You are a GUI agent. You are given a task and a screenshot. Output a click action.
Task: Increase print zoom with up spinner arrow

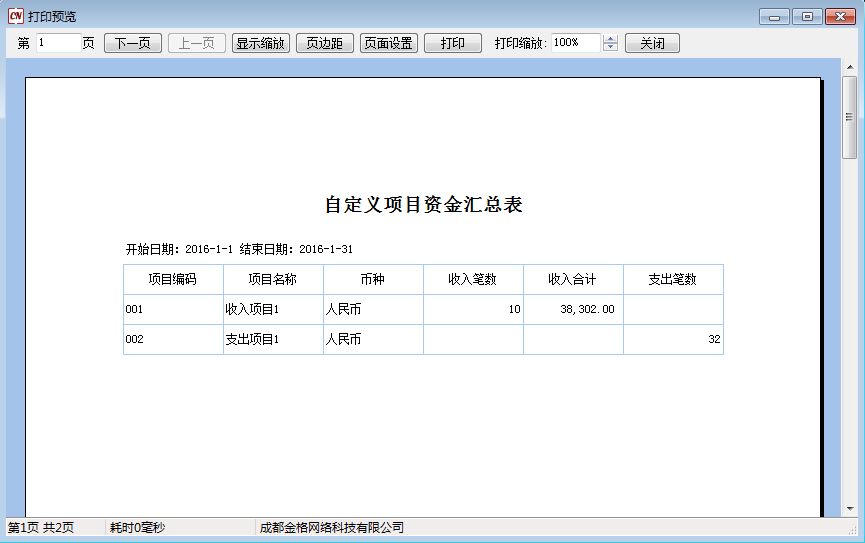(x=611, y=39)
